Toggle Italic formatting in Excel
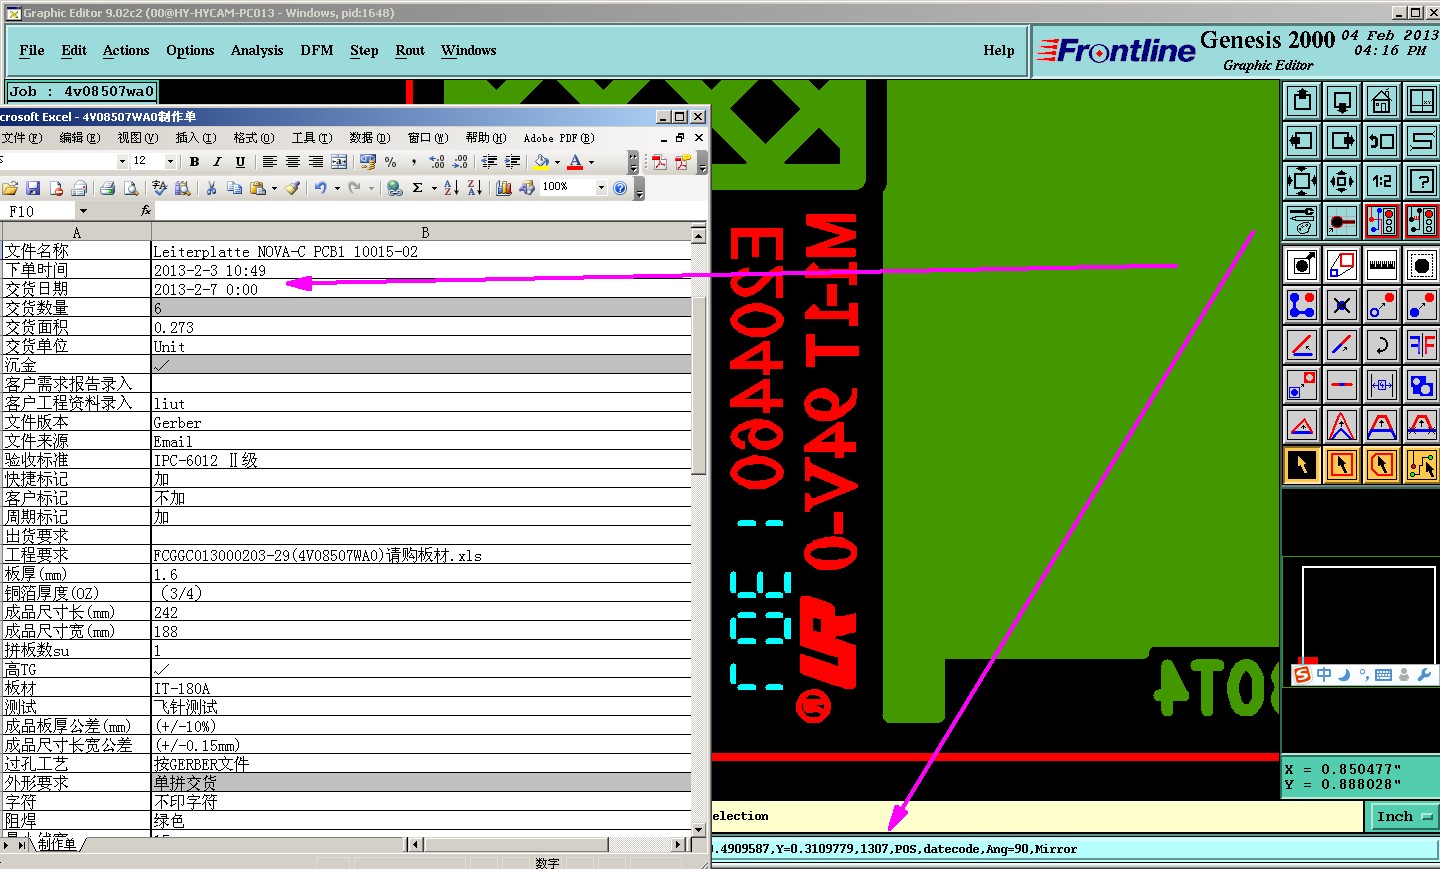Viewport: 1440px width, 869px height. [x=217, y=162]
